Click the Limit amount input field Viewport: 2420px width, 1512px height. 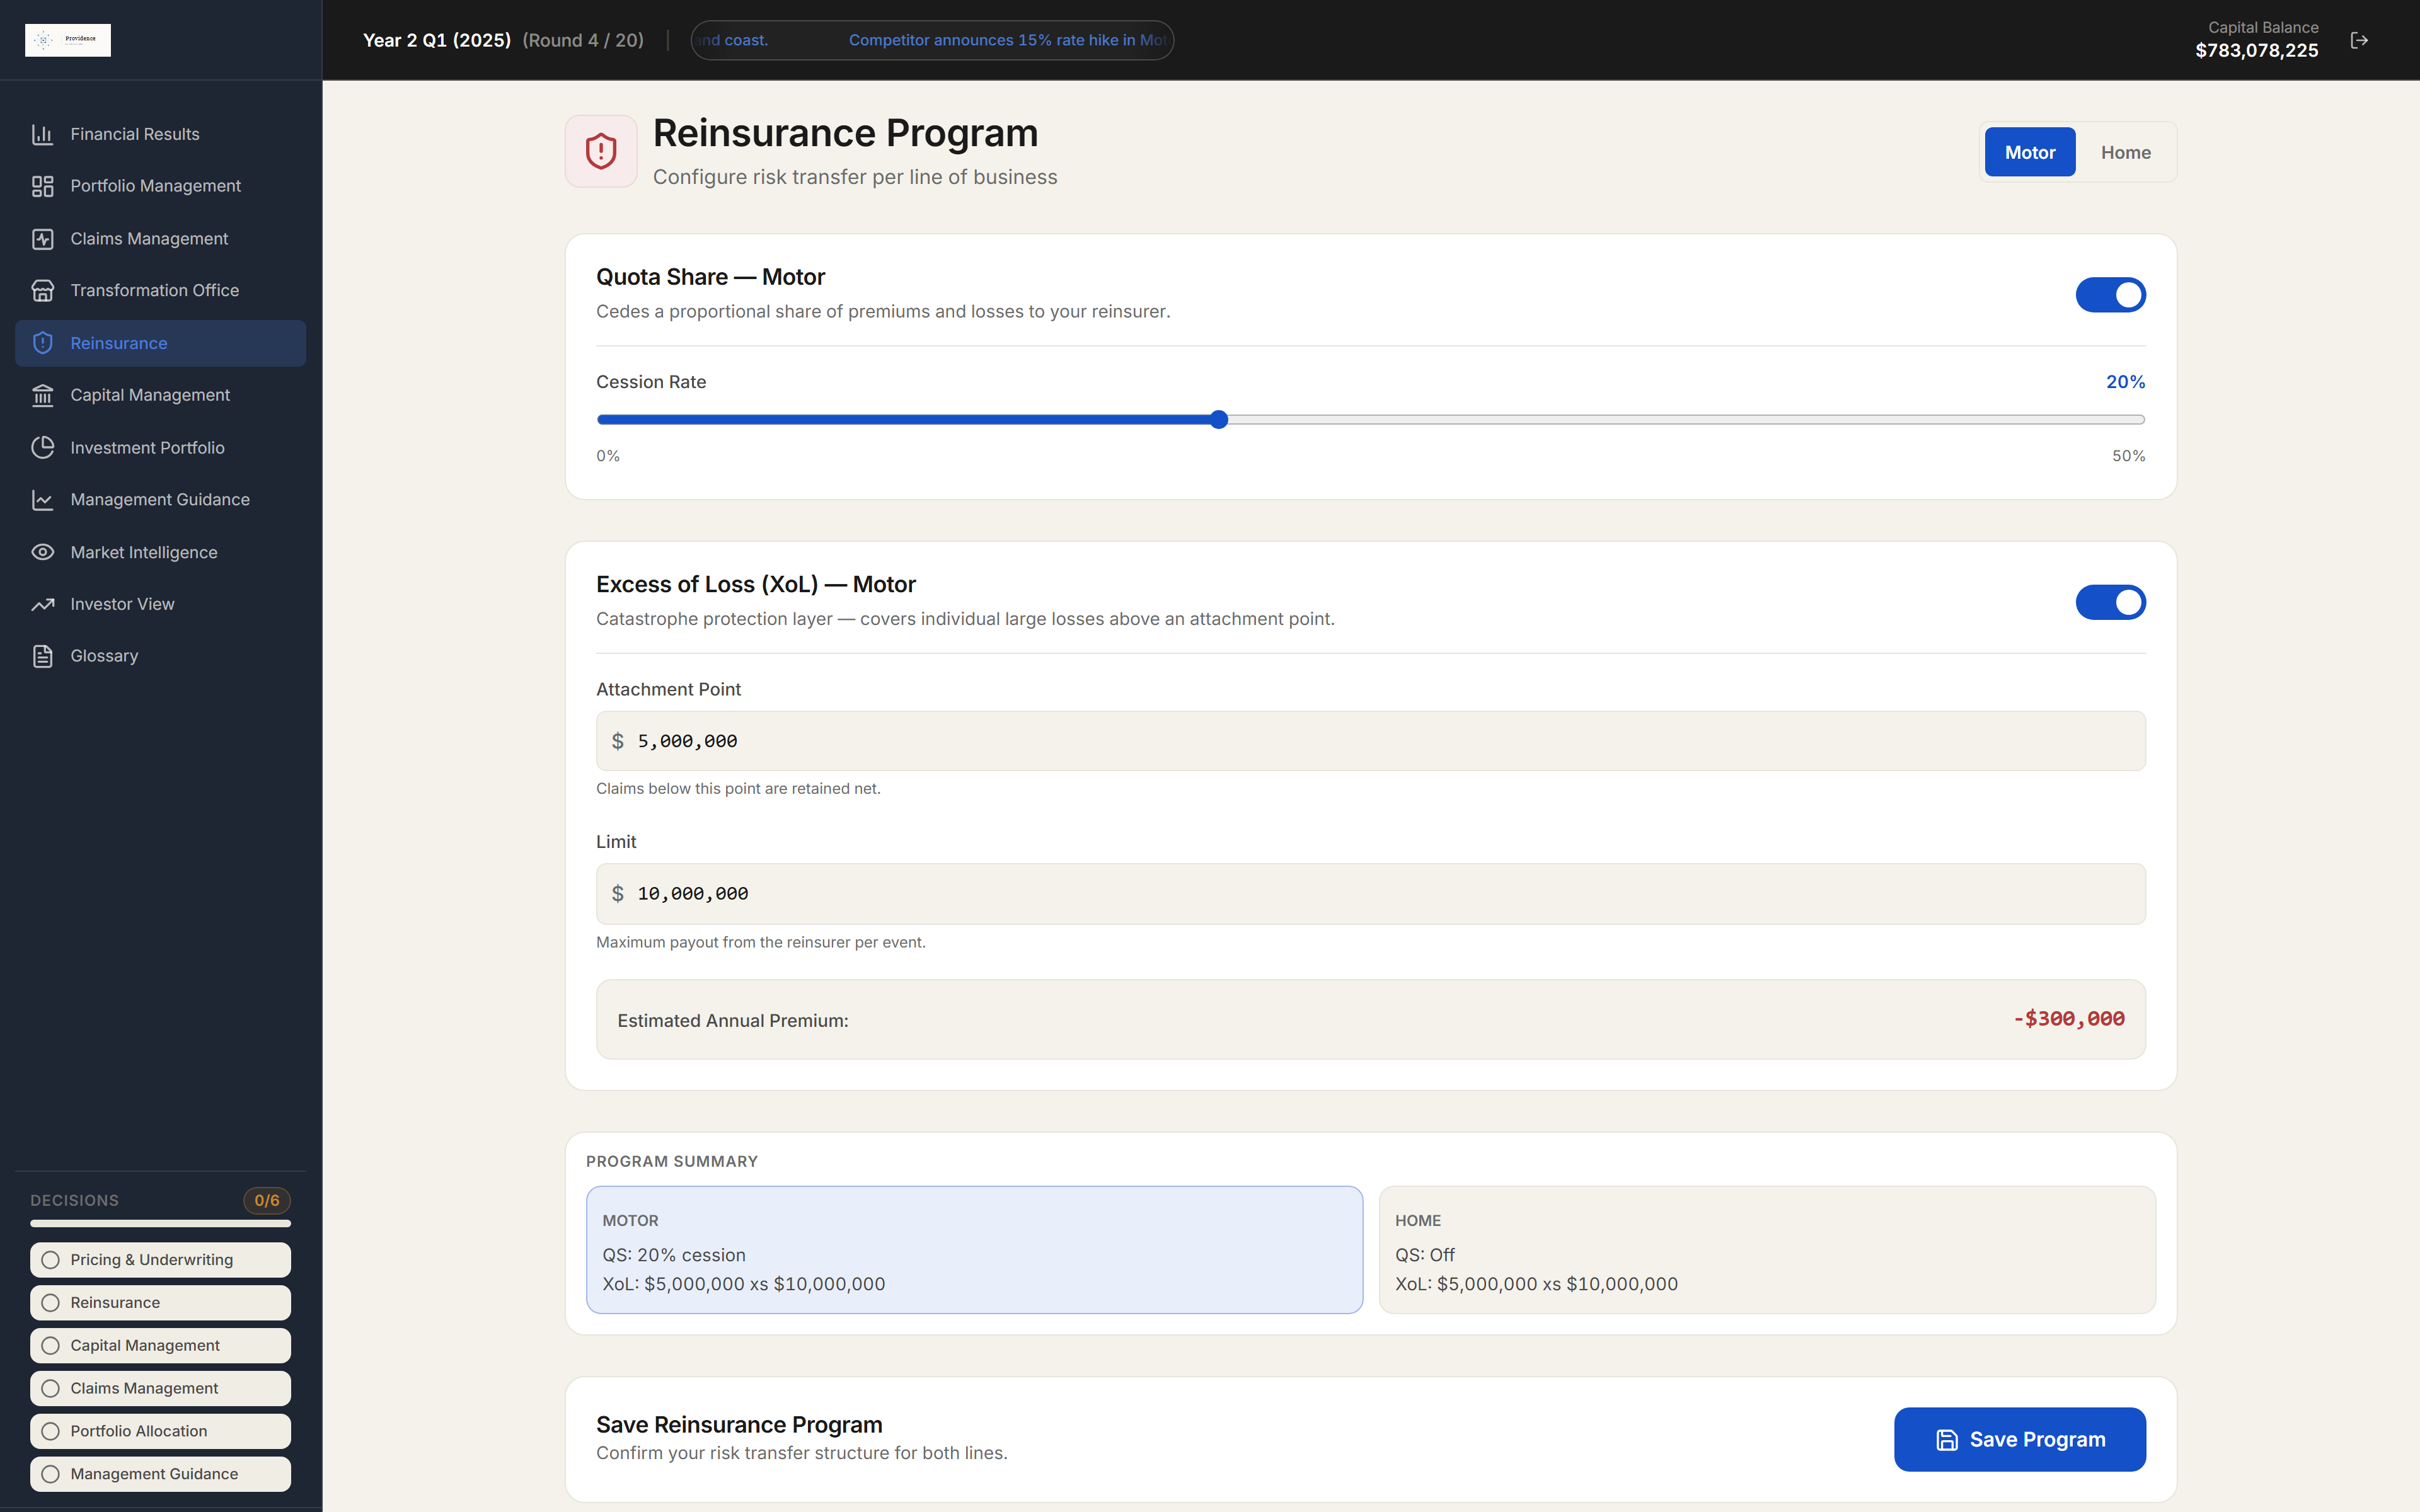[1370, 894]
